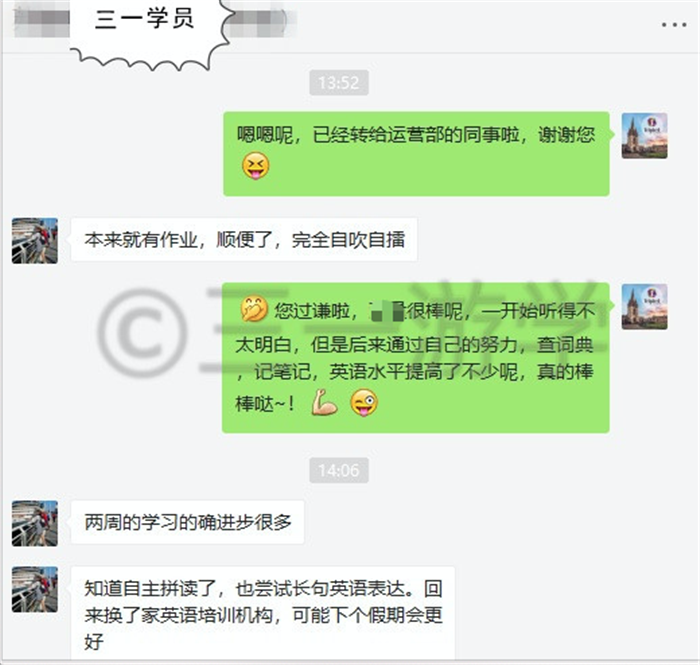Click the 三一学员 speech bubble label

coord(145,20)
